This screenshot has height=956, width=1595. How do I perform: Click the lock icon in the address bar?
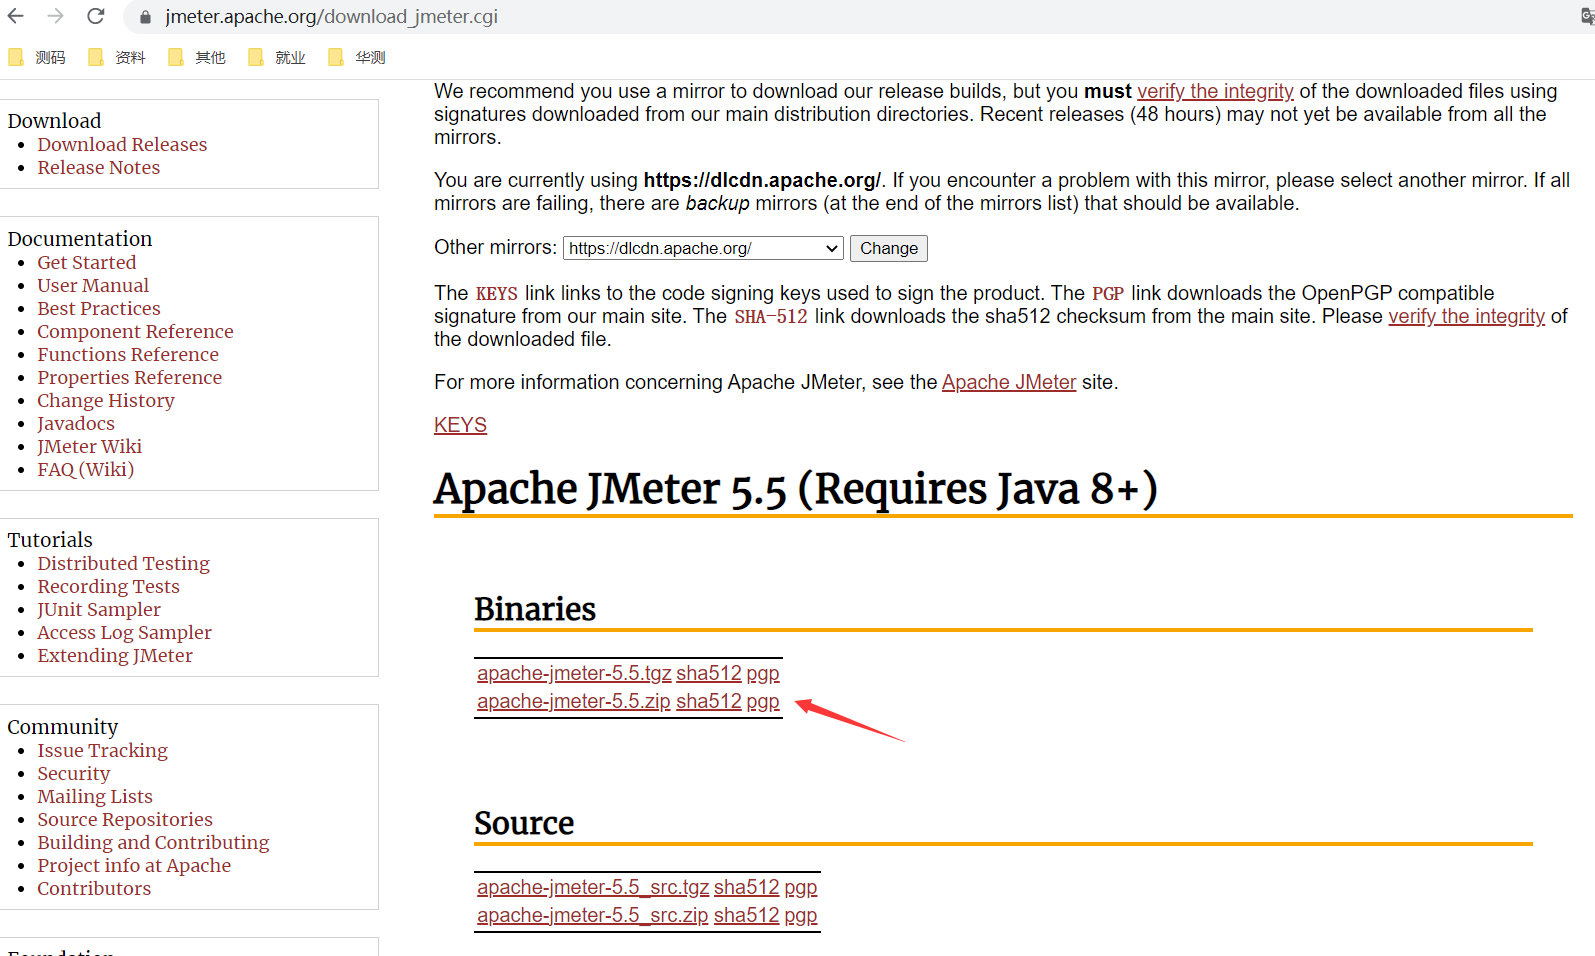[x=145, y=17]
